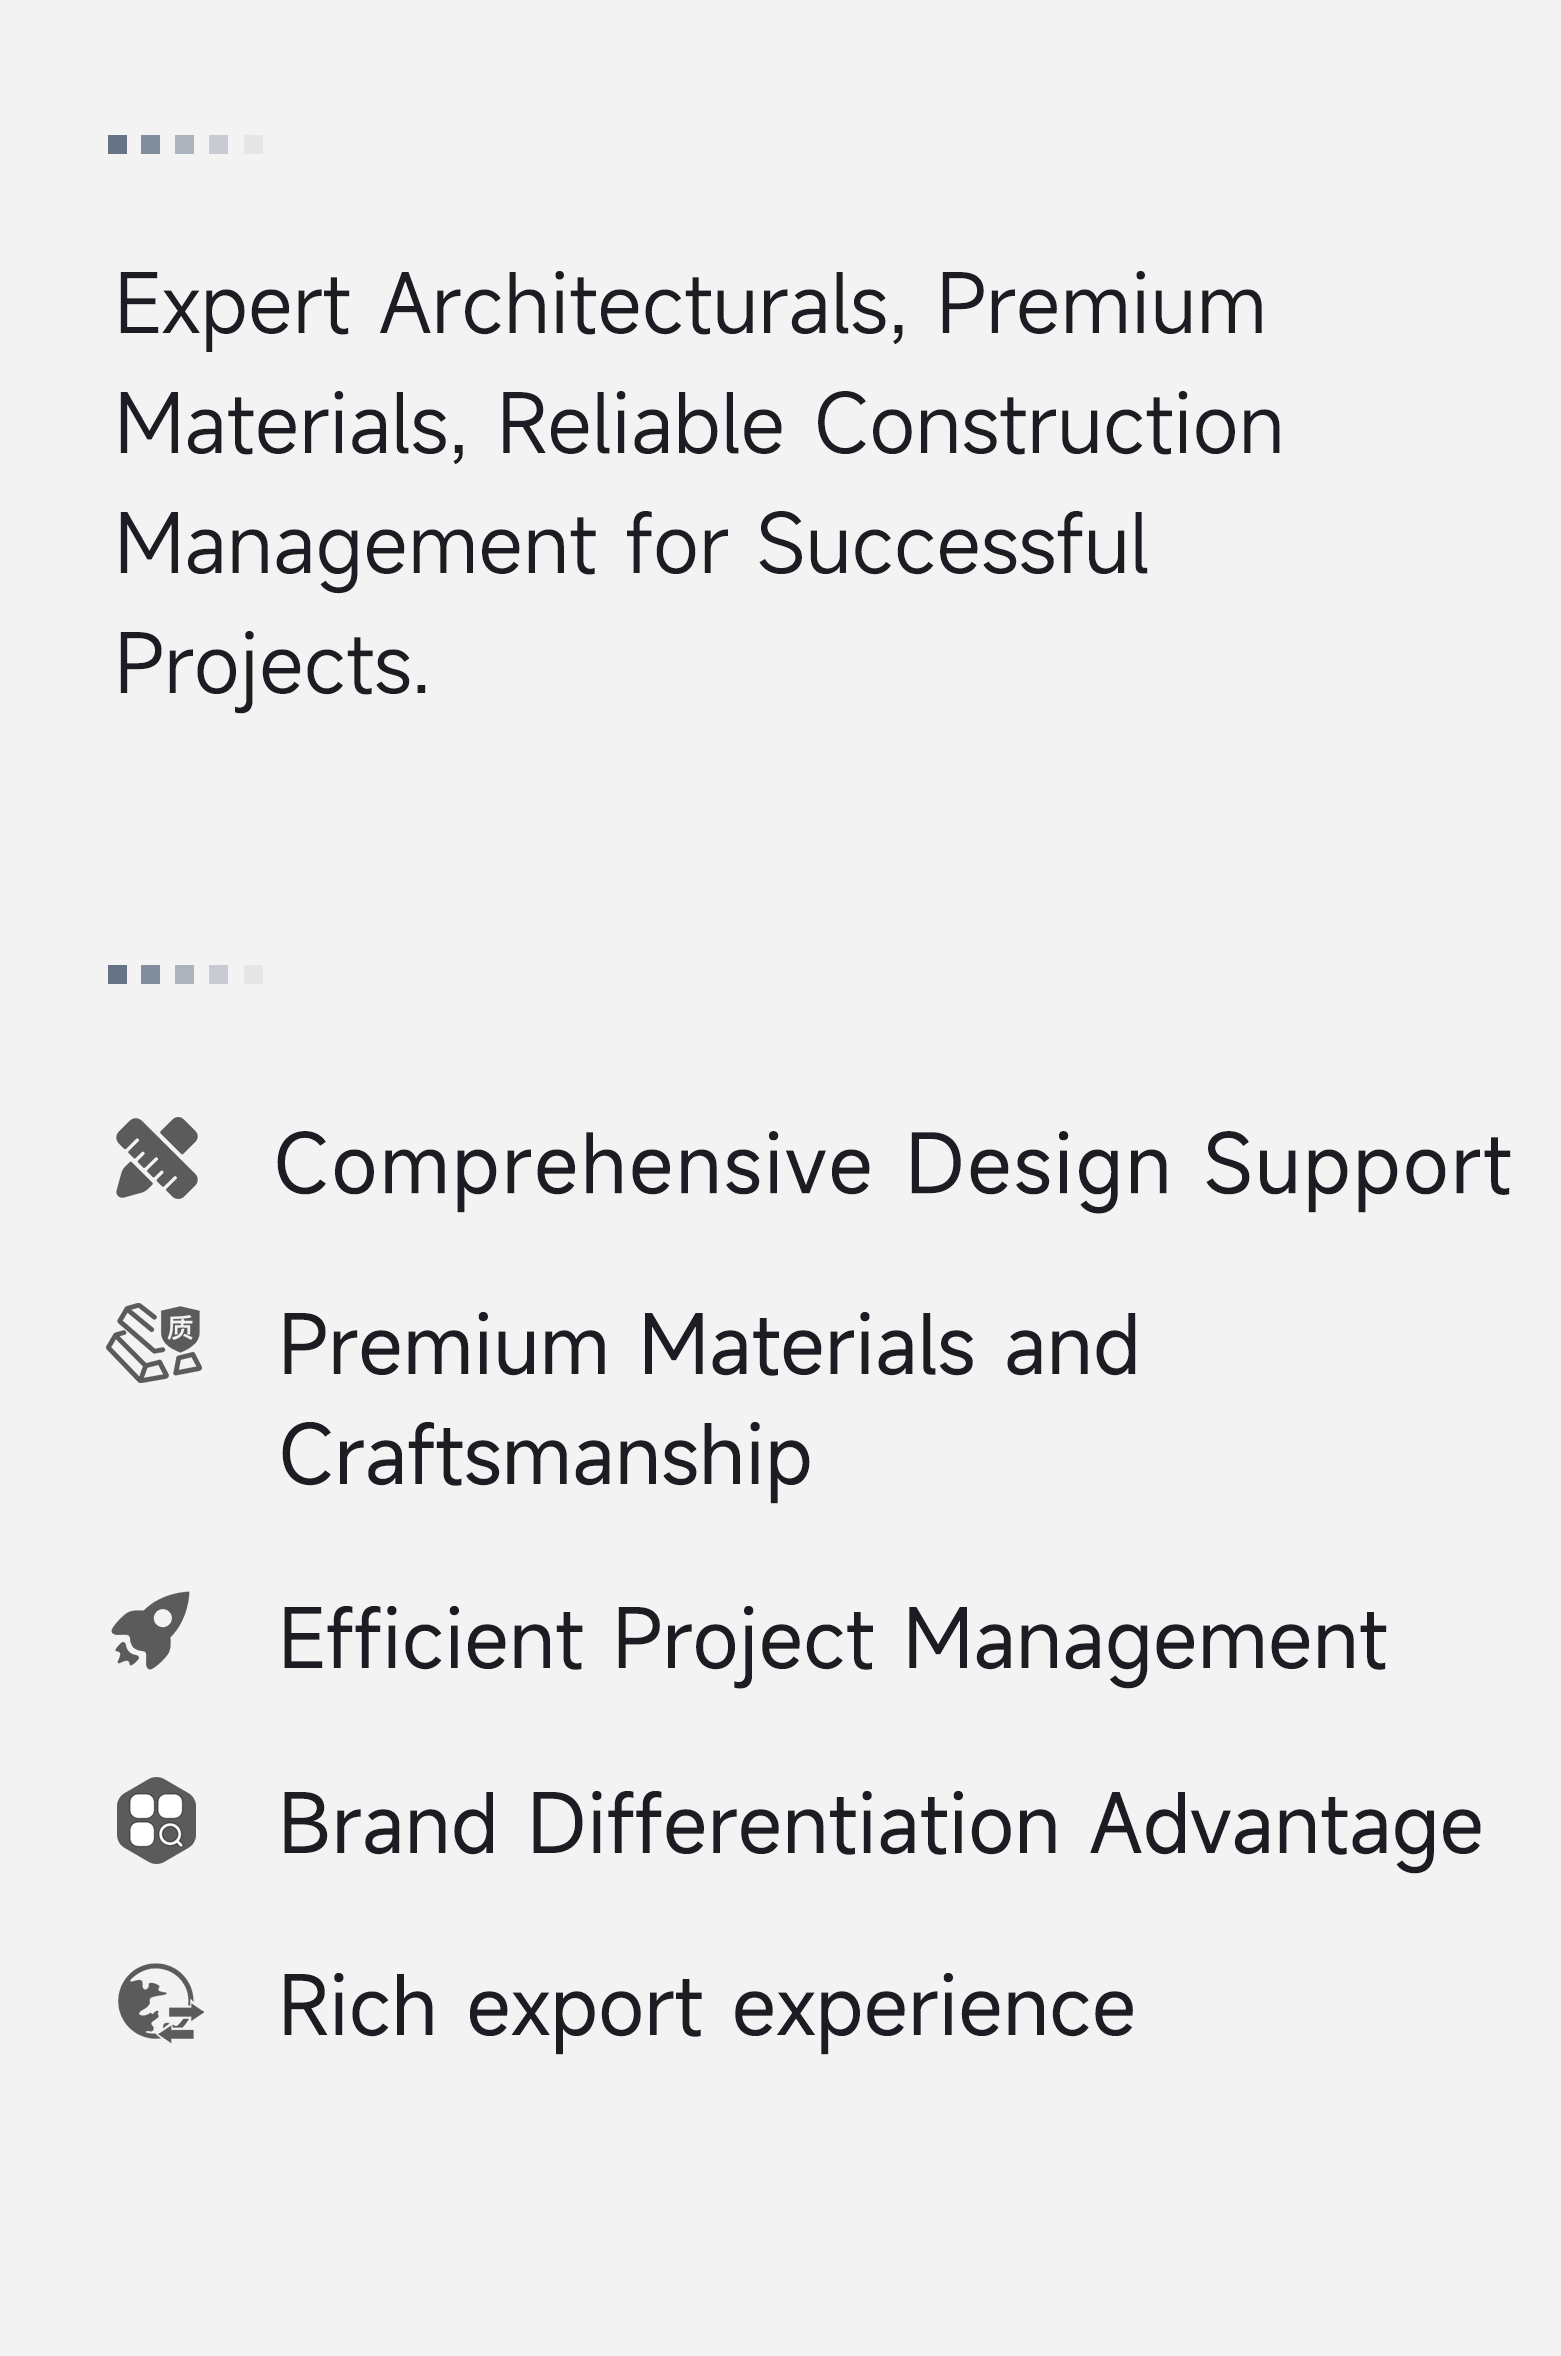
Task: Click darkest square in lower dotted divider
Action: point(117,974)
